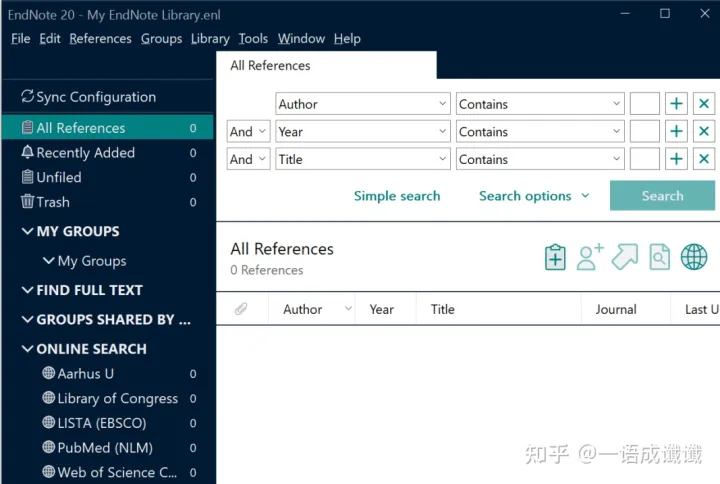The image size is (720, 484).
Task: Click the export arrow icon
Action: click(624, 257)
